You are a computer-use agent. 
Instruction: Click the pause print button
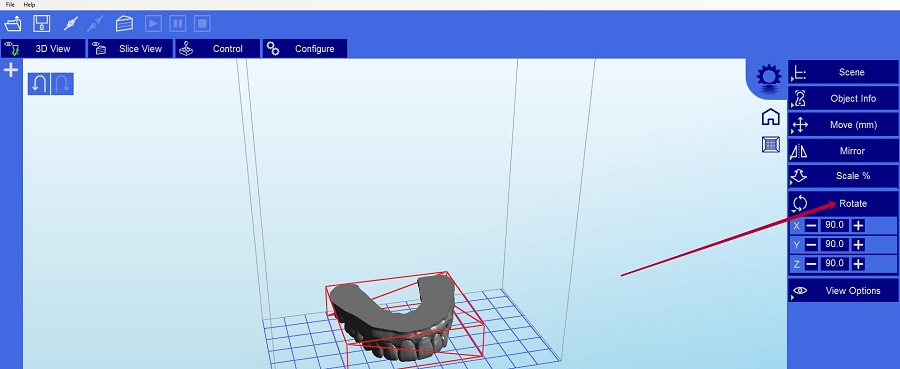178,24
